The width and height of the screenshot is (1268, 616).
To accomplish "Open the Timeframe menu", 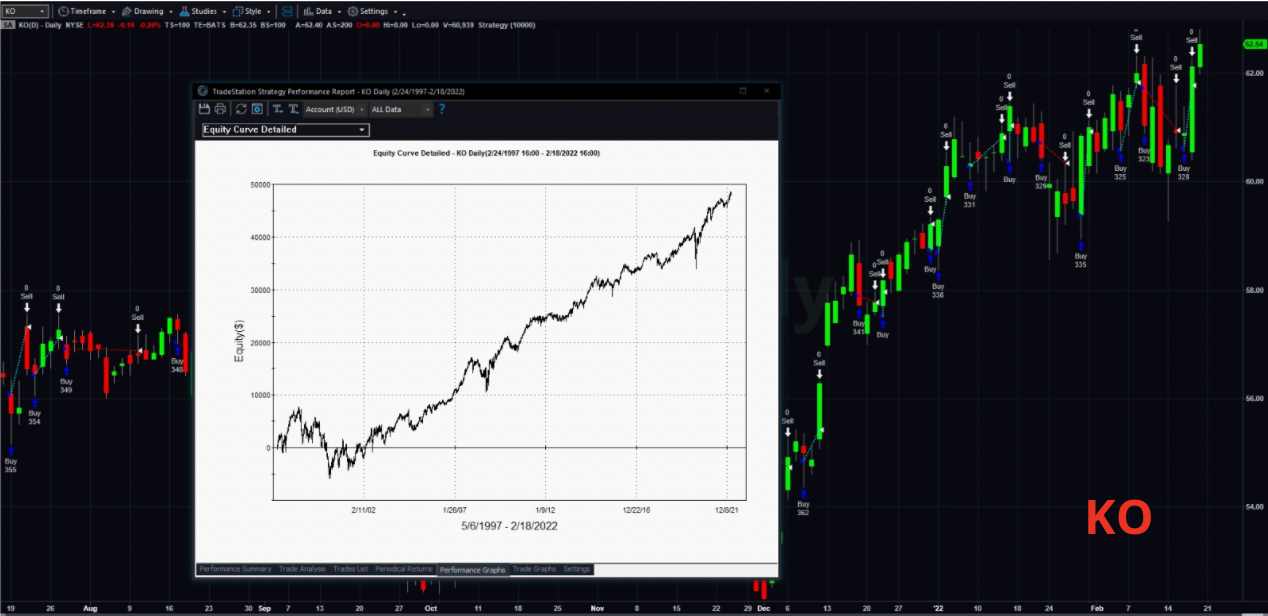I will (88, 11).
